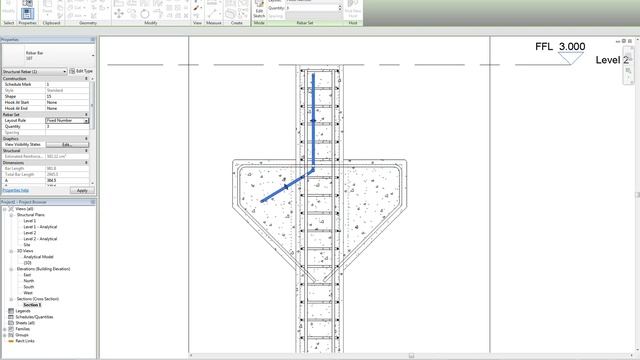Image resolution: width=640 pixels, height=360 pixels.
Task: Collapse the Graphics properties group
Action: pos(86,139)
